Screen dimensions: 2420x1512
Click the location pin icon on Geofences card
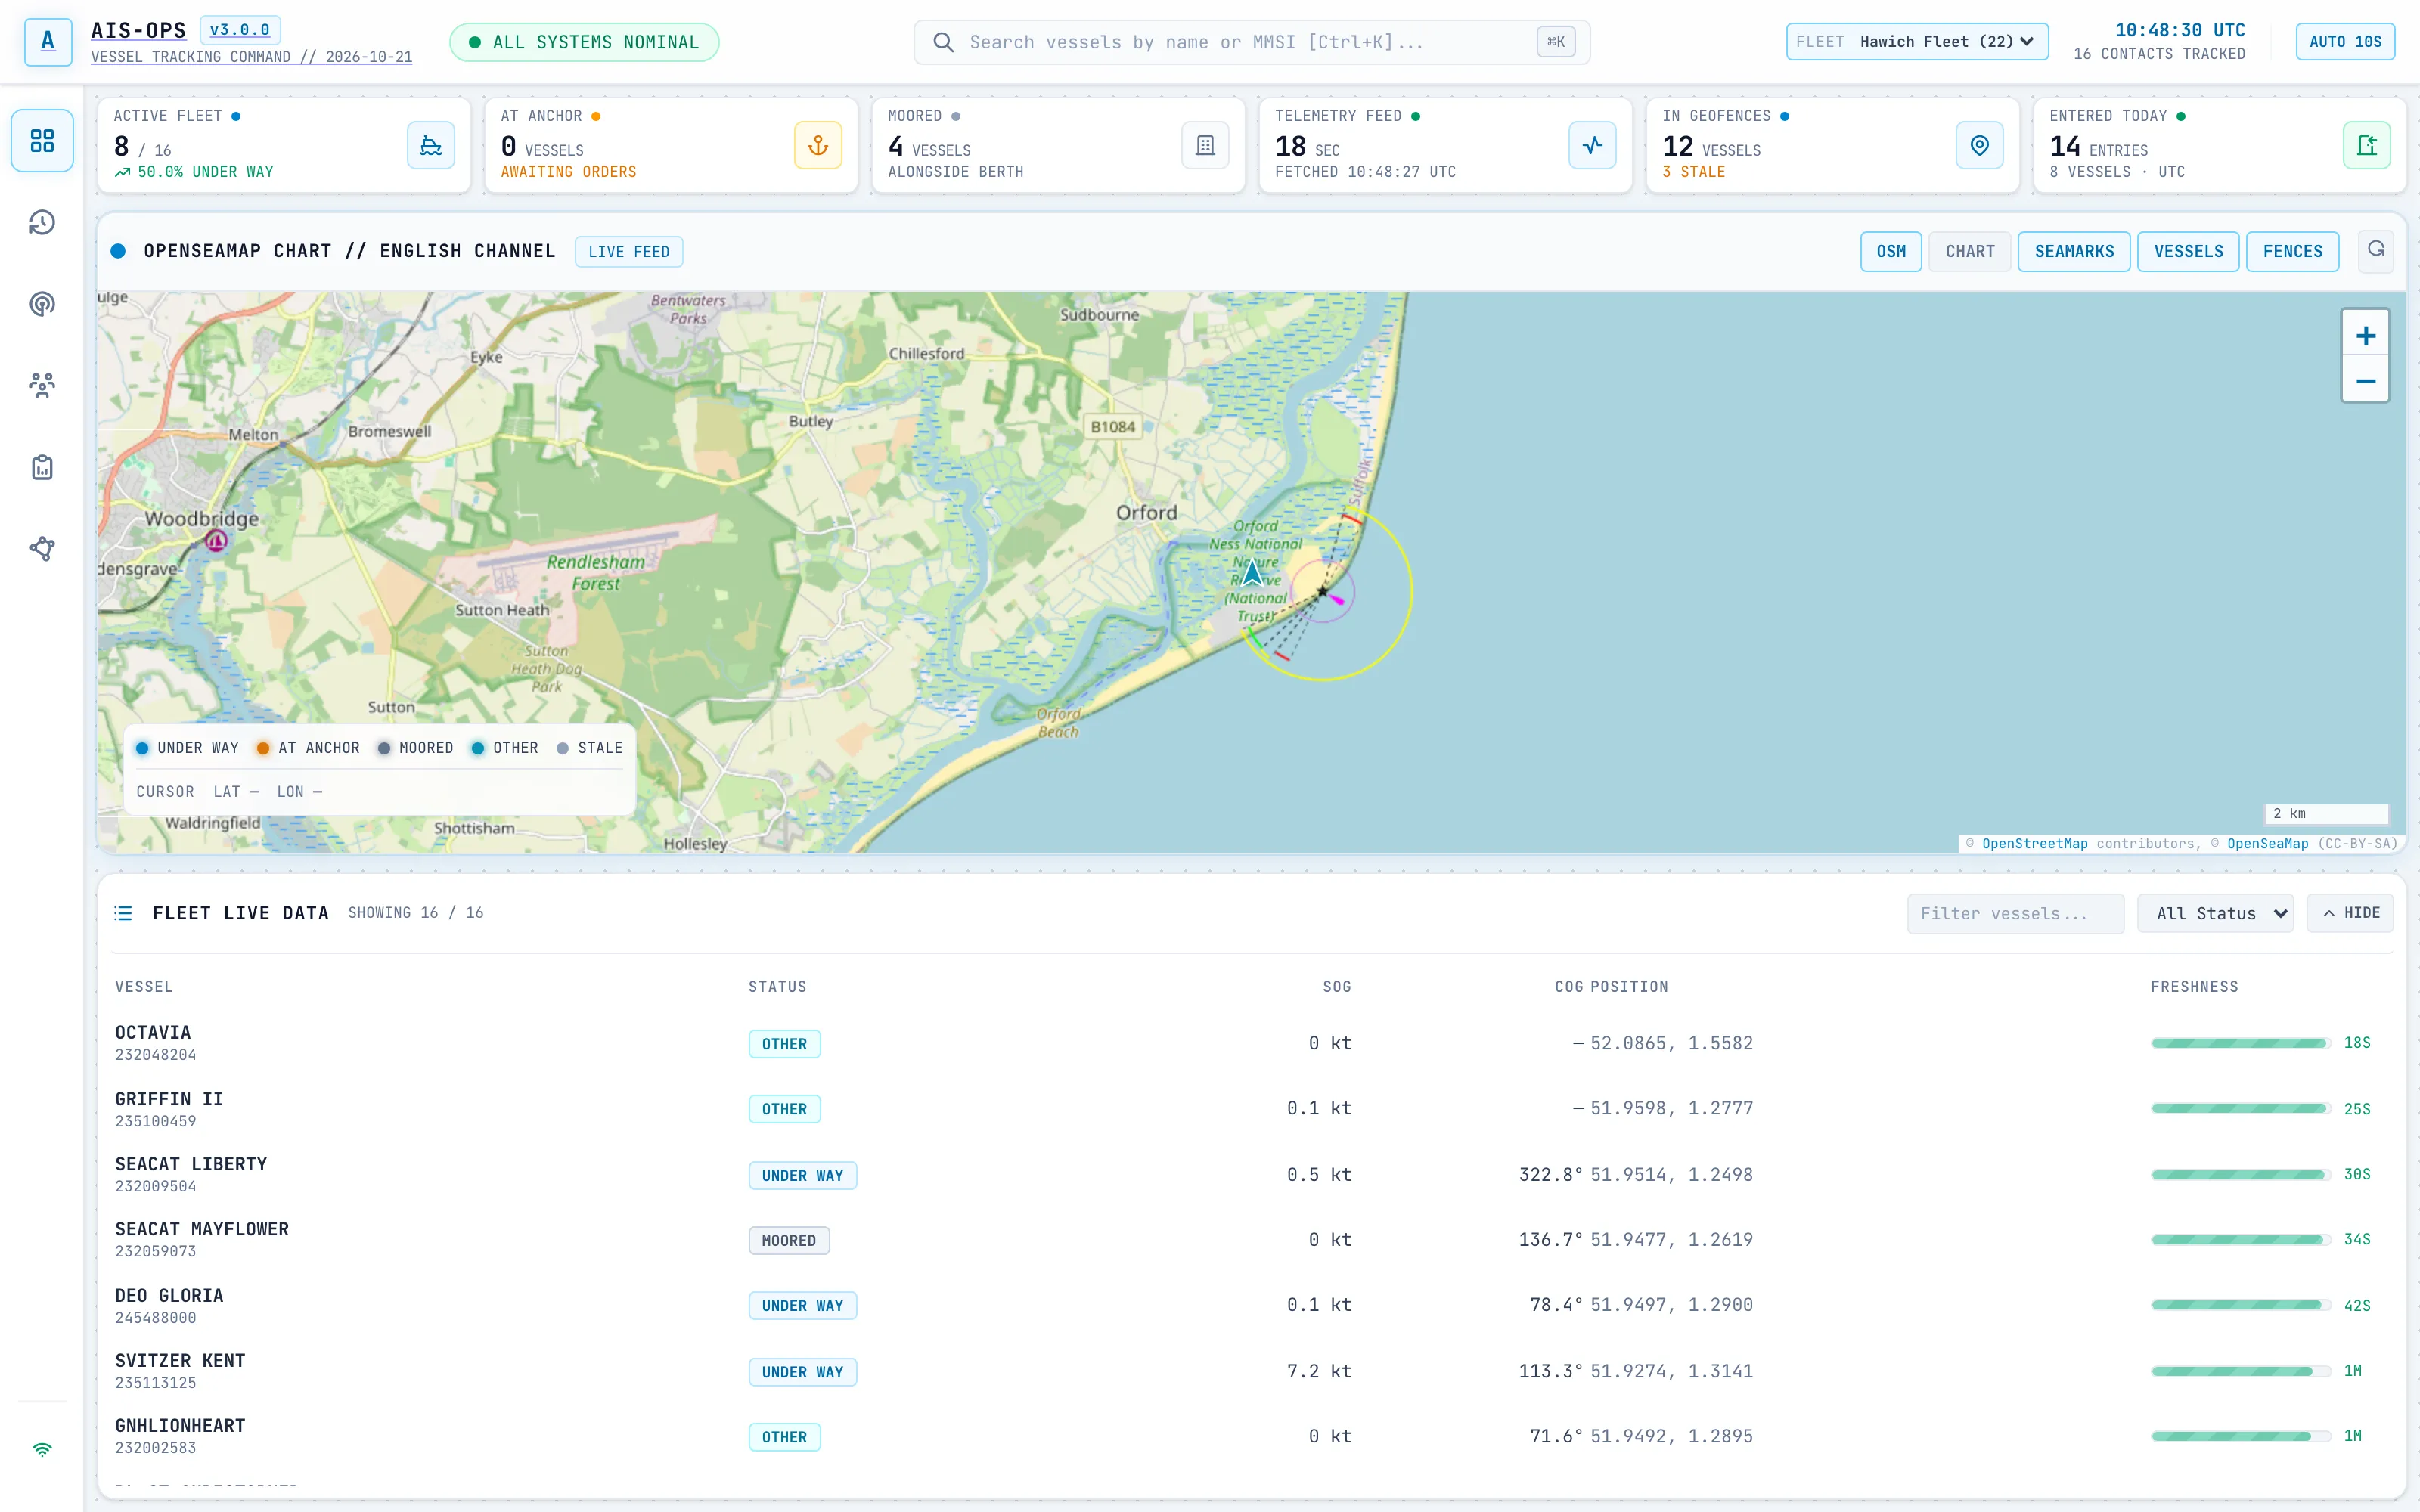(x=1979, y=146)
